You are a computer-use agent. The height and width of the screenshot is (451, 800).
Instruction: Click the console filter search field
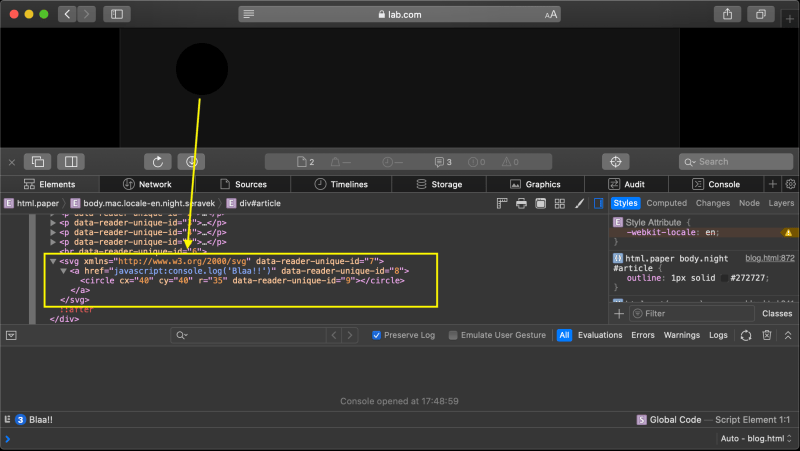[248, 335]
